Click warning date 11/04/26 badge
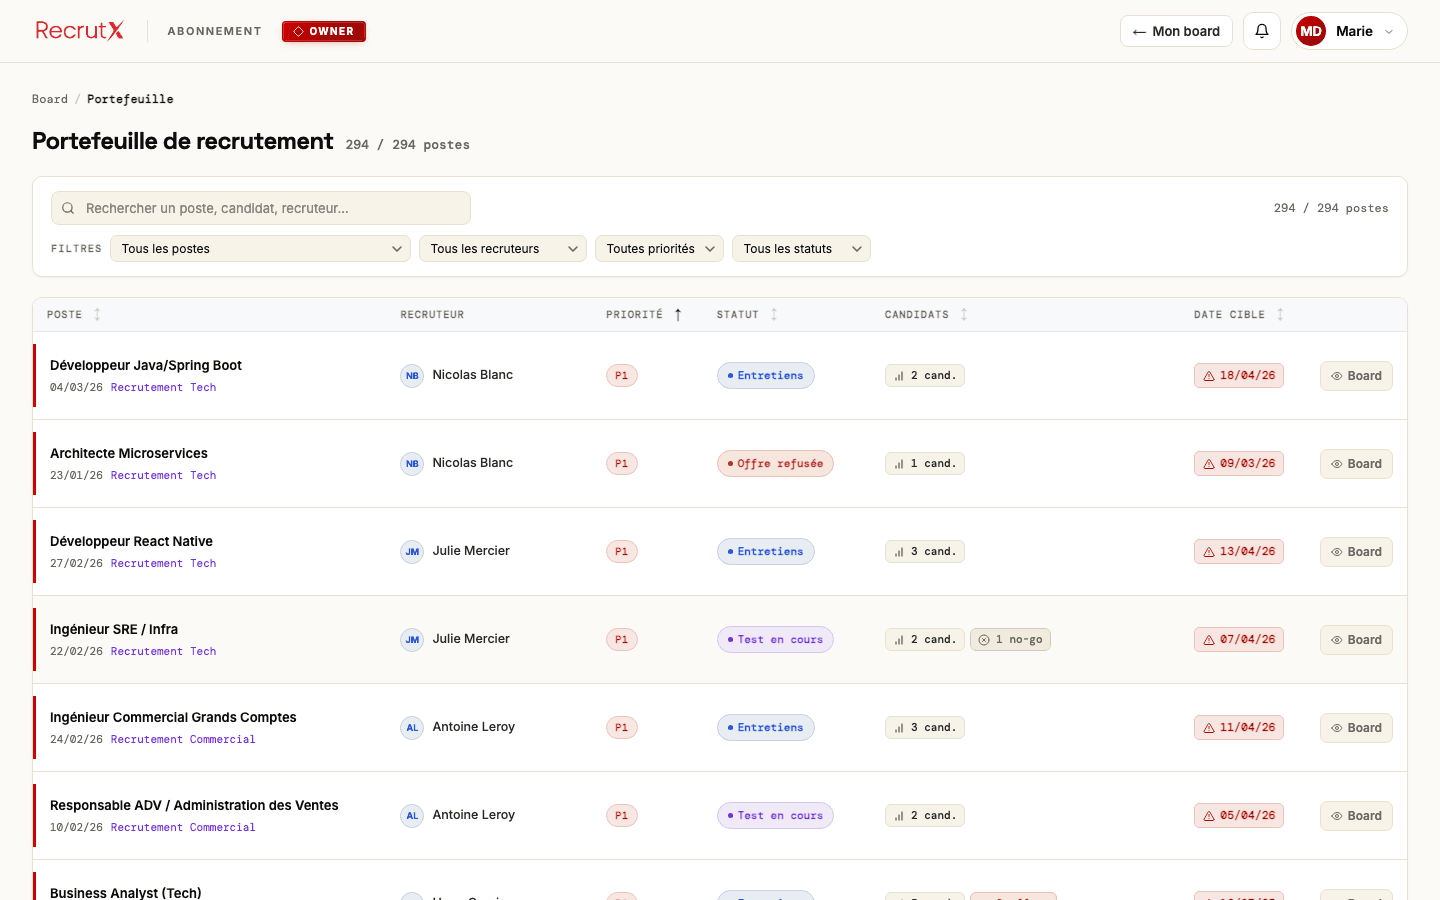Viewport: 1440px width, 900px height. pos(1239,728)
